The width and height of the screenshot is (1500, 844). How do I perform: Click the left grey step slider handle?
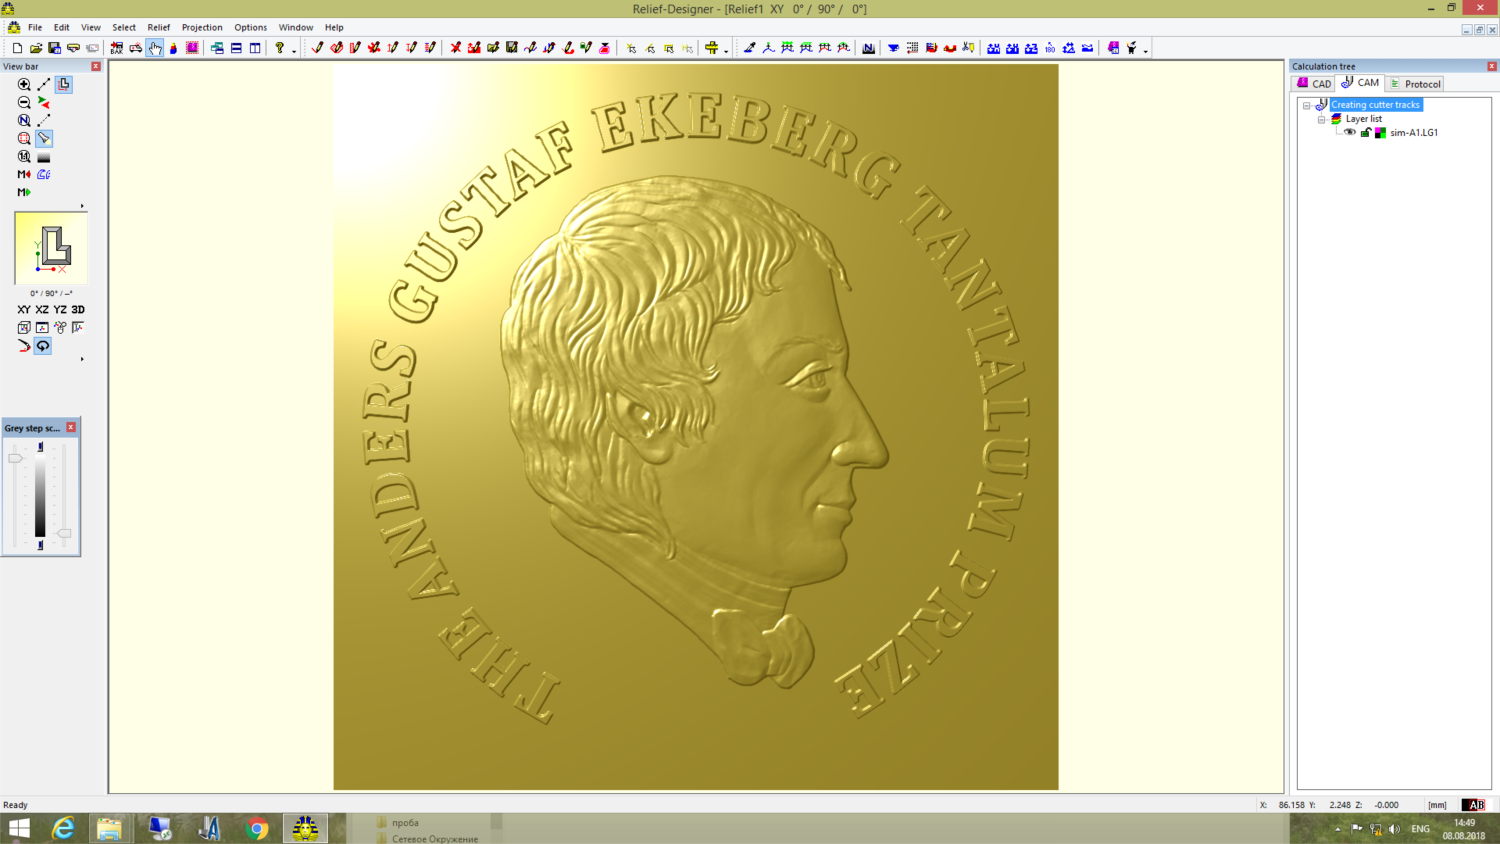point(15,458)
